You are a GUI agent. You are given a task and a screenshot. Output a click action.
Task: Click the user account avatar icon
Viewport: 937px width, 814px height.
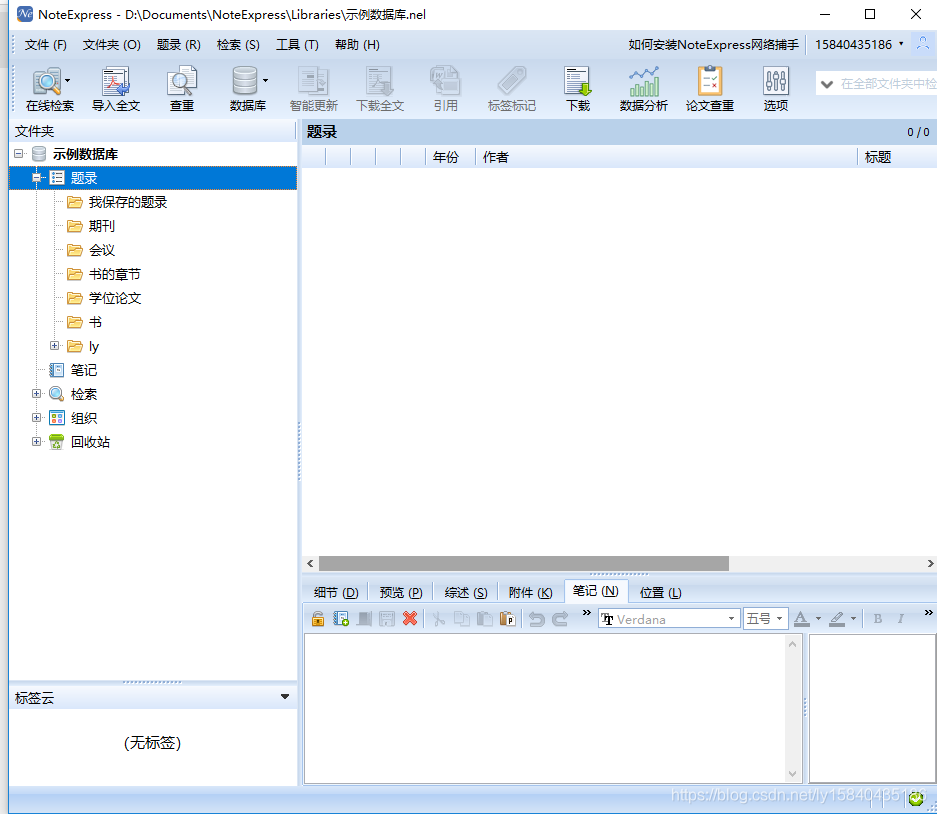pyautogui.click(x=923, y=44)
